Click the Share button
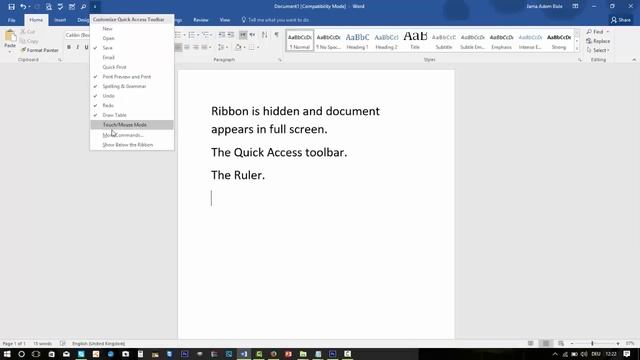This screenshot has width=640, height=360. [621, 20]
